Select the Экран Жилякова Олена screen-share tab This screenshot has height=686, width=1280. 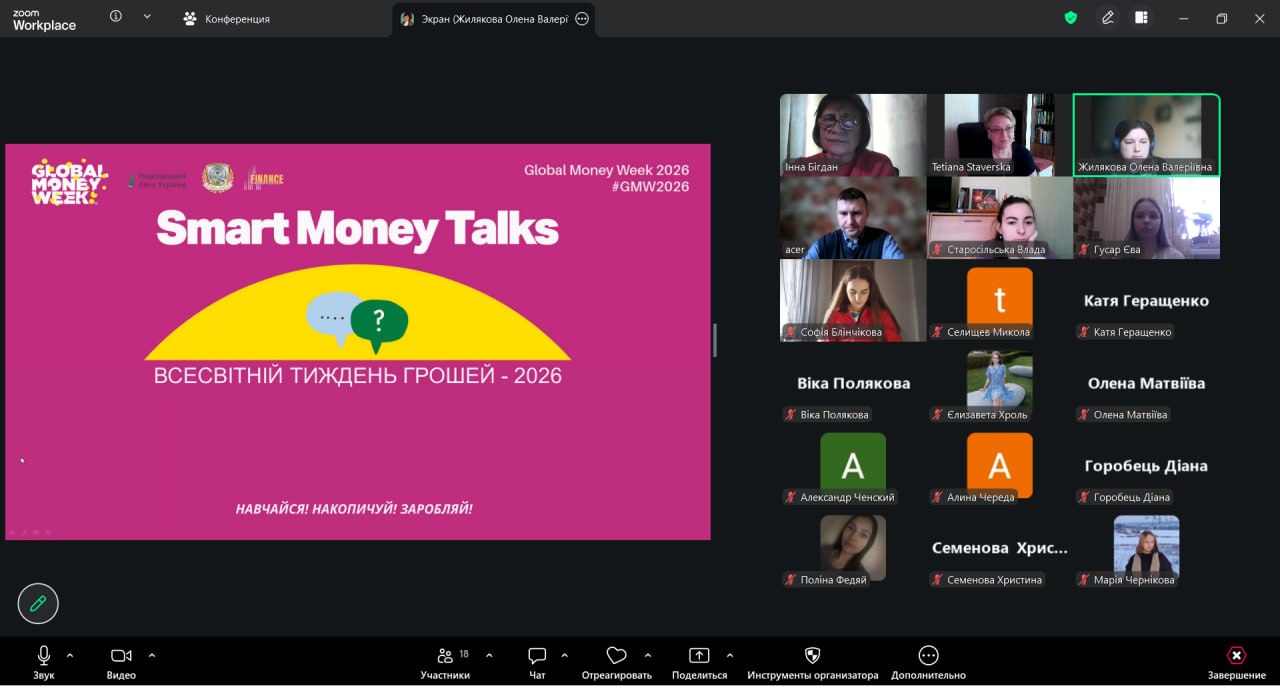[x=484, y=19]
